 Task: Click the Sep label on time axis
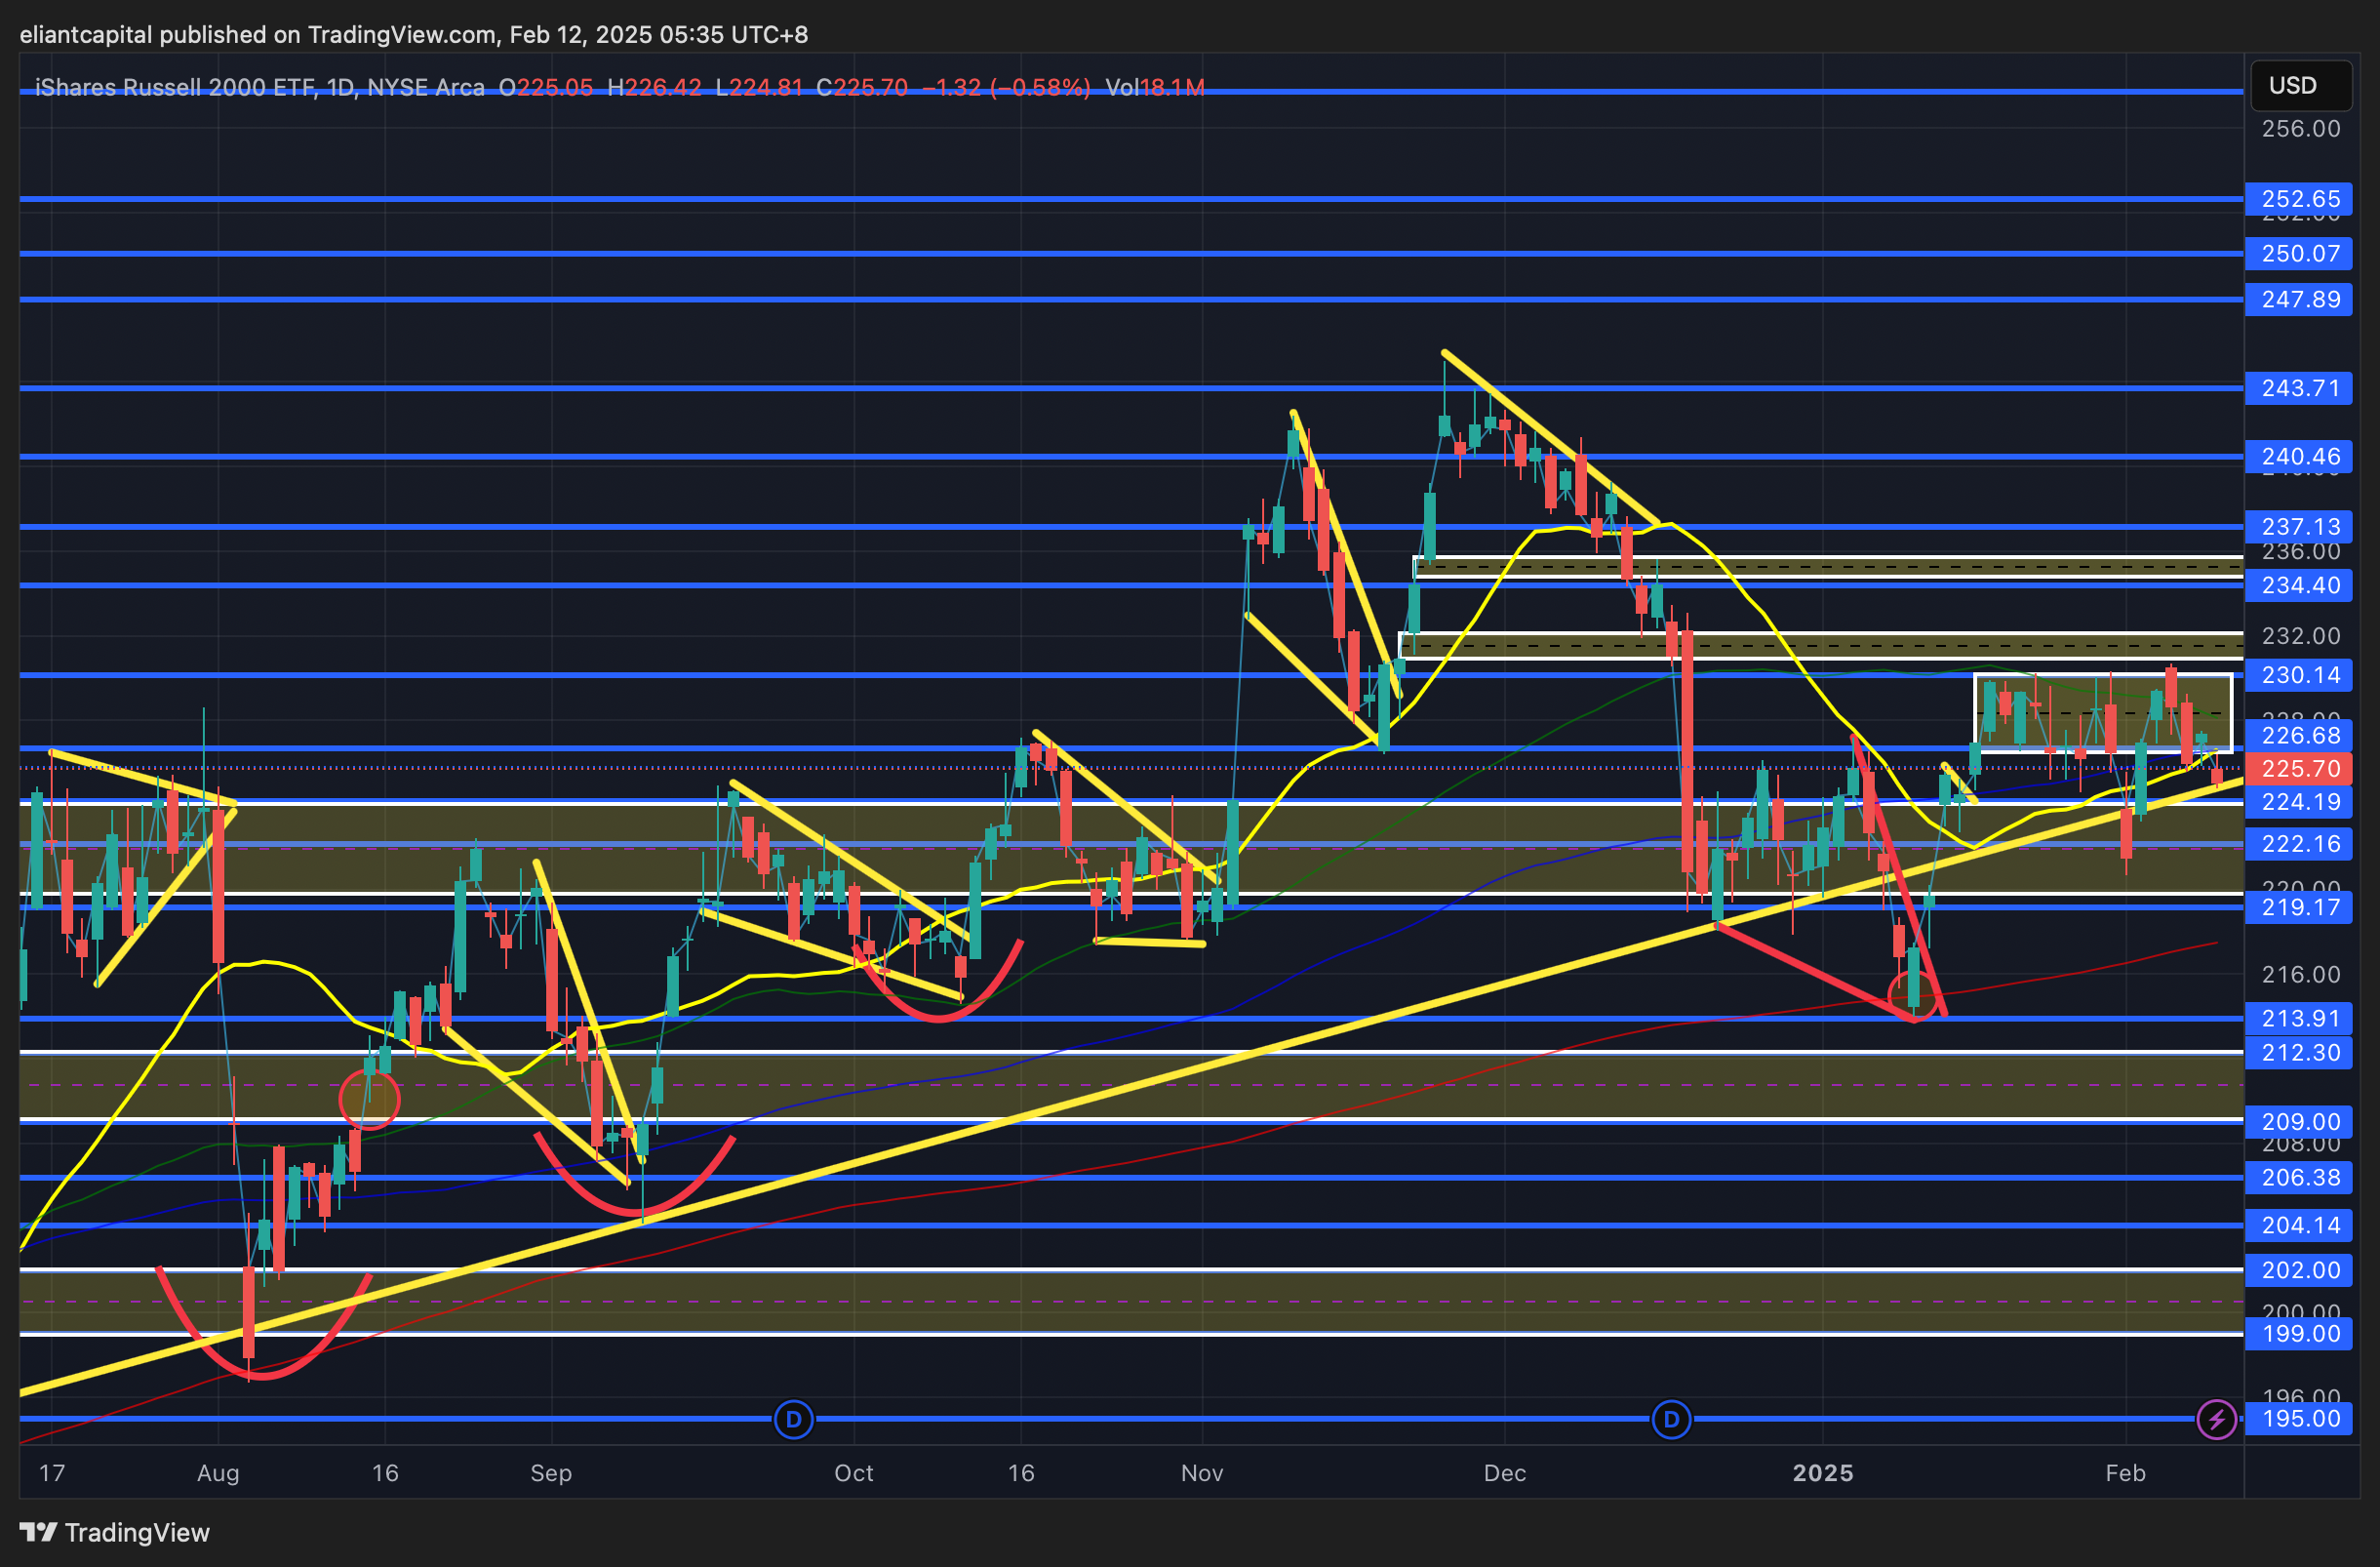[x=551, y=1473]
